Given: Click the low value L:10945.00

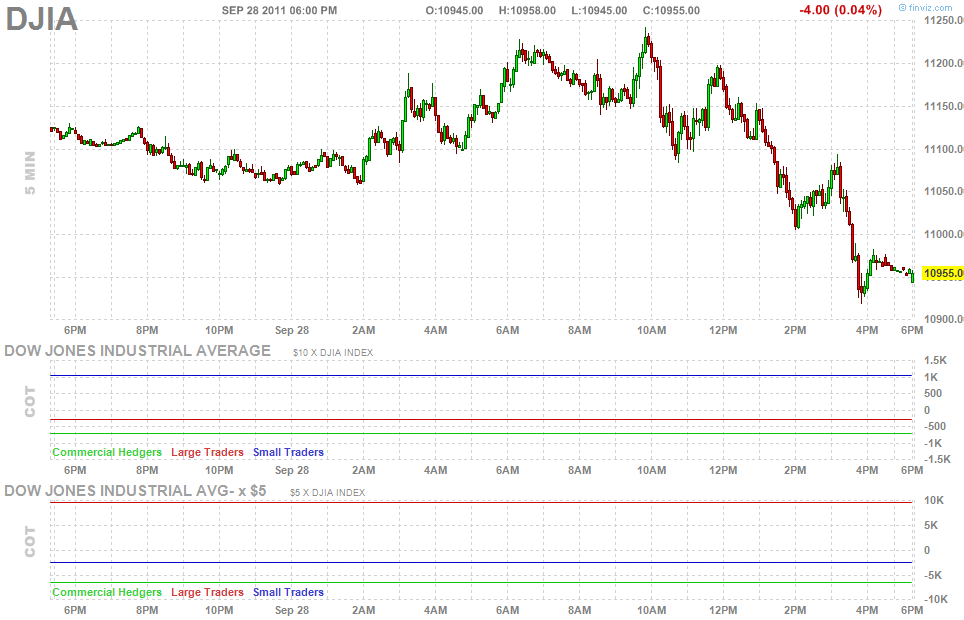Looking at the screenshot, I should tap(599, 10).
